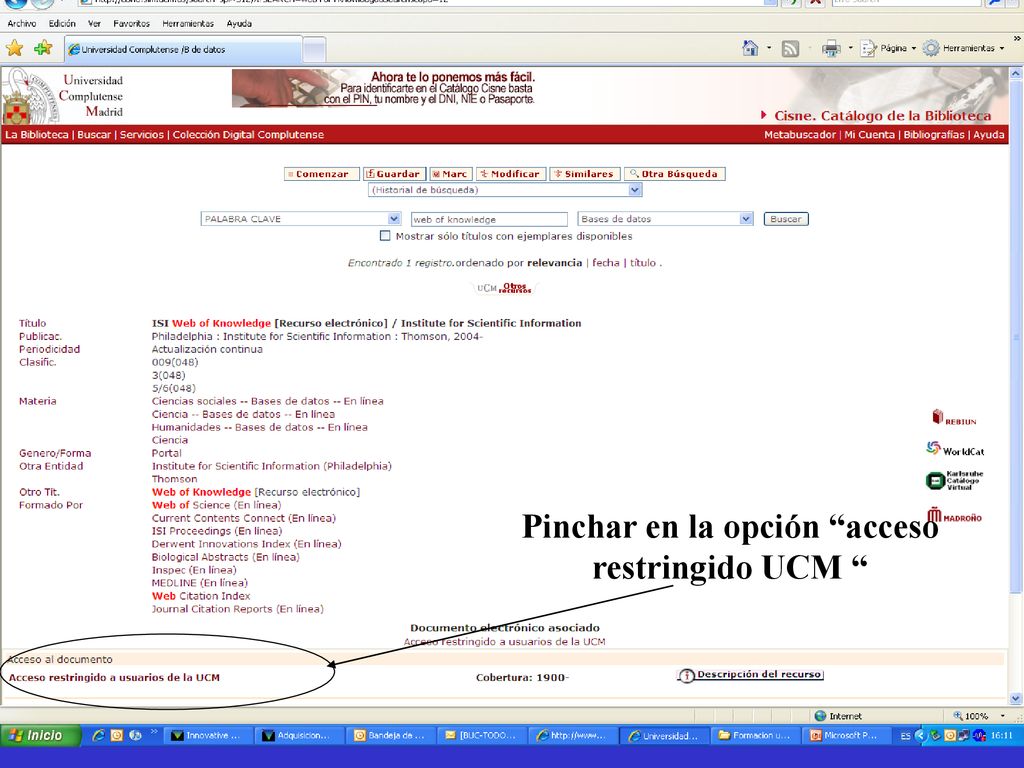The height and width of the screenshot is (768, 1024).
Task: Open the Ayuda menu in menu bar
Action: tap(239, 24)
